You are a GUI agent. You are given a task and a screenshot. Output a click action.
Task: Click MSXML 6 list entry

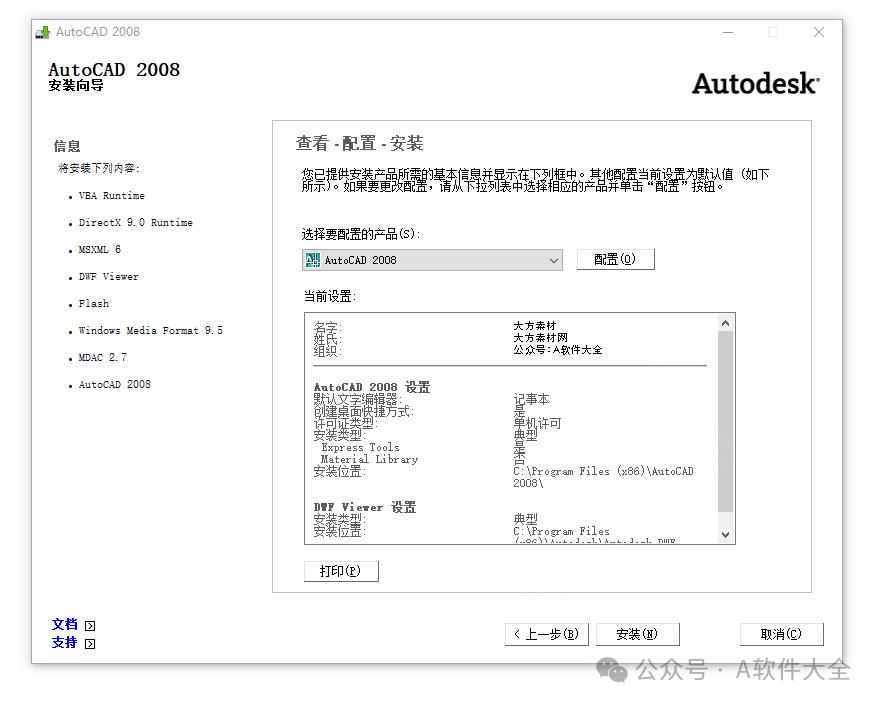(100, 250)
